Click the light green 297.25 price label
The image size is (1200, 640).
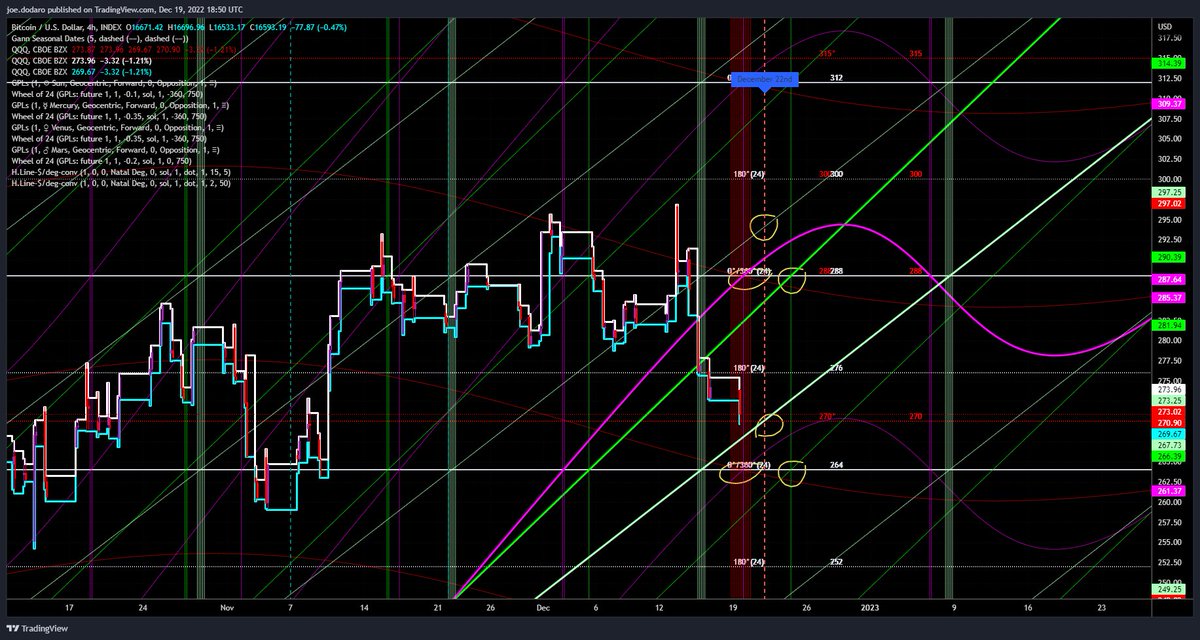(1170, 191)
